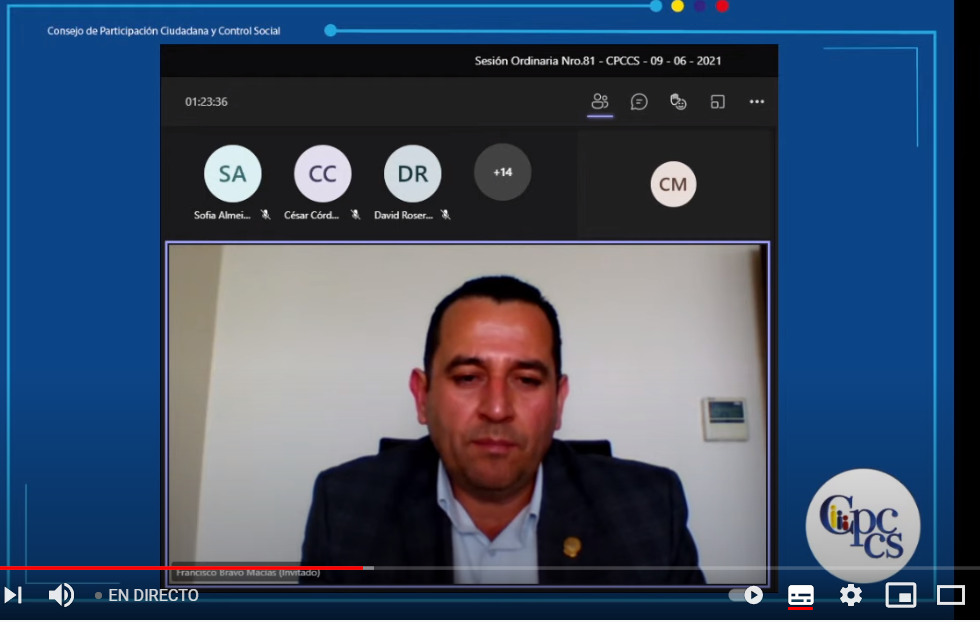Click the name Sofia Almei...
Screen dimensions: 980x622
(222, 215)
